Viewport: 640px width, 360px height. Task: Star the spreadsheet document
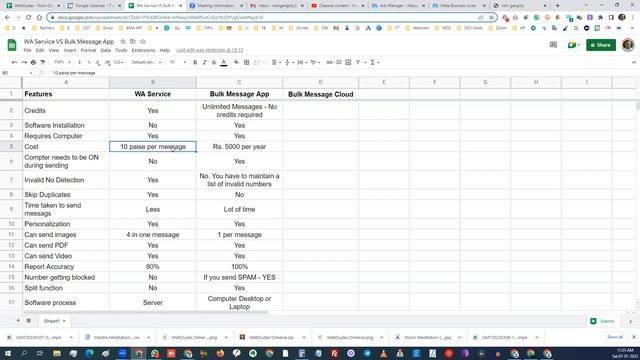tap(123, 42)
